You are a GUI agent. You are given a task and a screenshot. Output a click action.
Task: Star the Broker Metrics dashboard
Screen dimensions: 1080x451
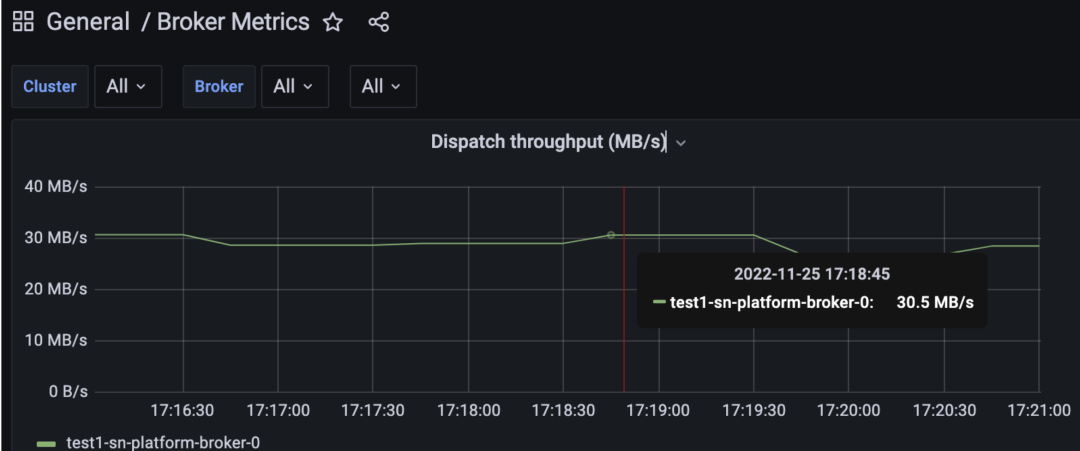coord(333,23)
